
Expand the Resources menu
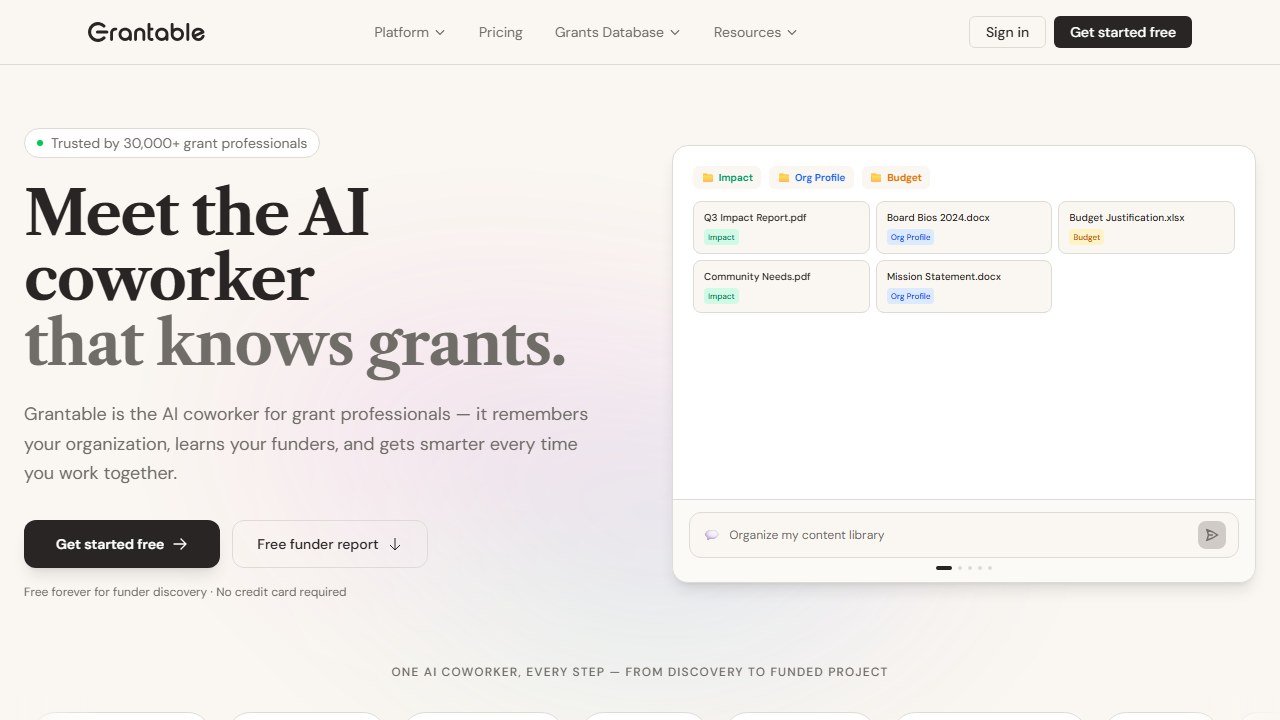pyautogui.click(x=755, y=32)
